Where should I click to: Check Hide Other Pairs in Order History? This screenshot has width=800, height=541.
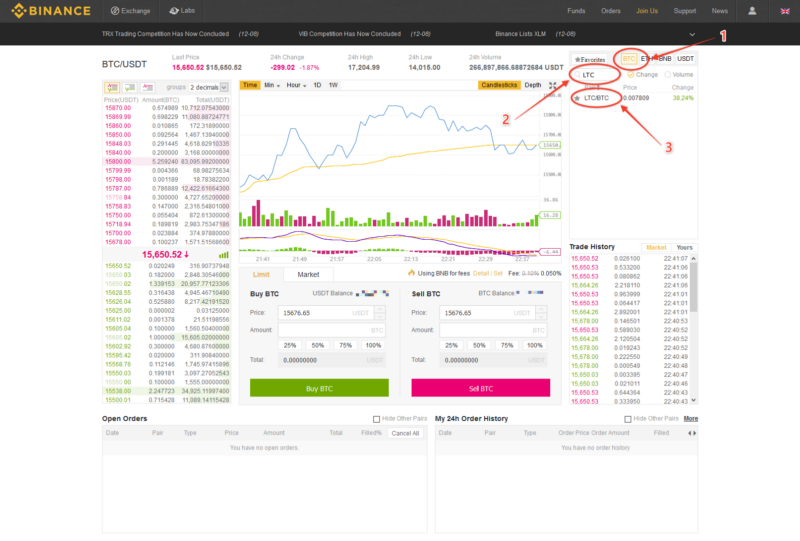point(628,419)
